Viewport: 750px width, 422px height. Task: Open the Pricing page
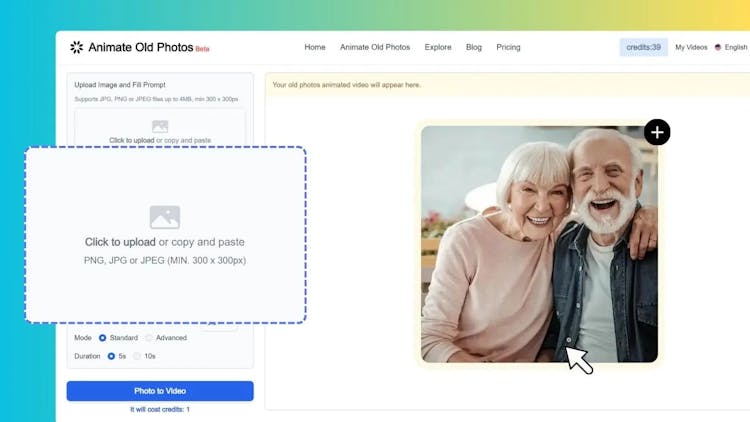click(508, 47)
